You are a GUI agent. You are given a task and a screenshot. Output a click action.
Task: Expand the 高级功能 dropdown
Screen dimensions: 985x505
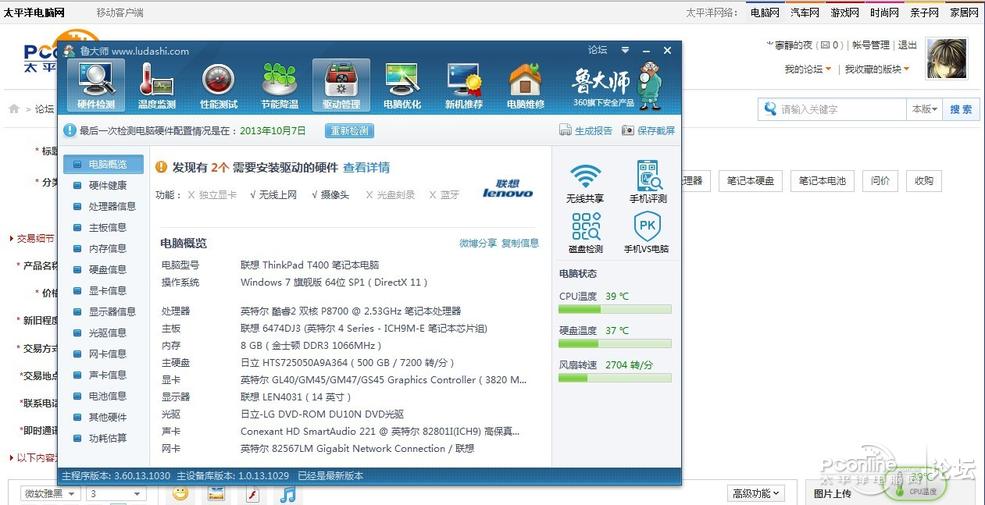(756, 494)
